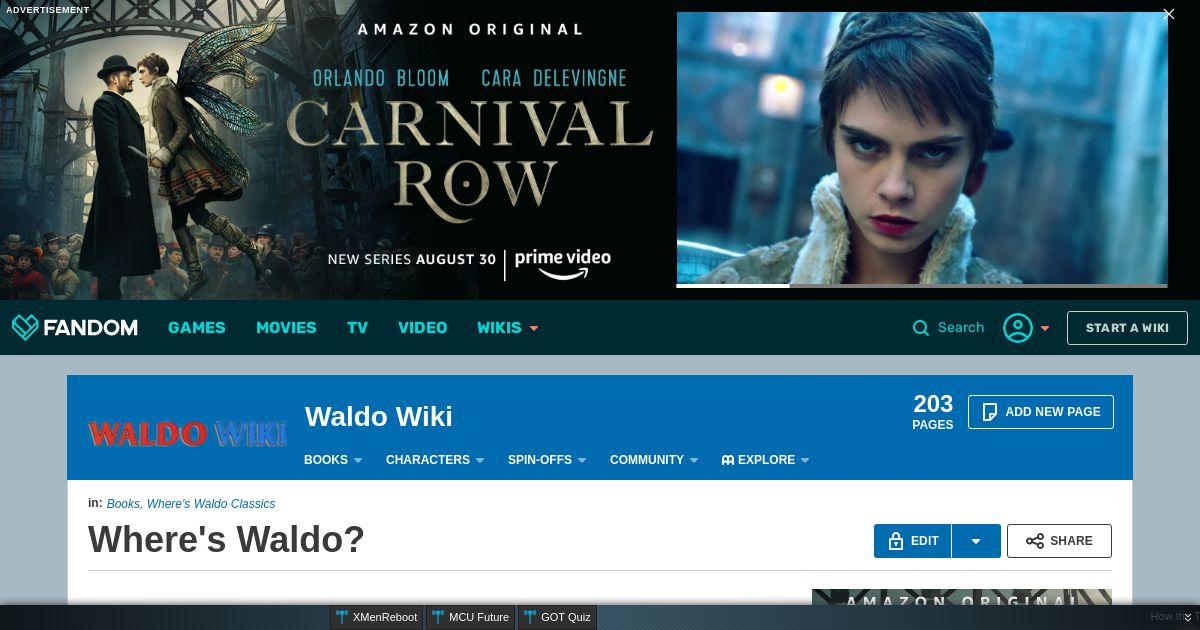The height and width of the screenshot is (630, 1200).
Task: Open the user account avatar icon
Action: click(1017, 328)
